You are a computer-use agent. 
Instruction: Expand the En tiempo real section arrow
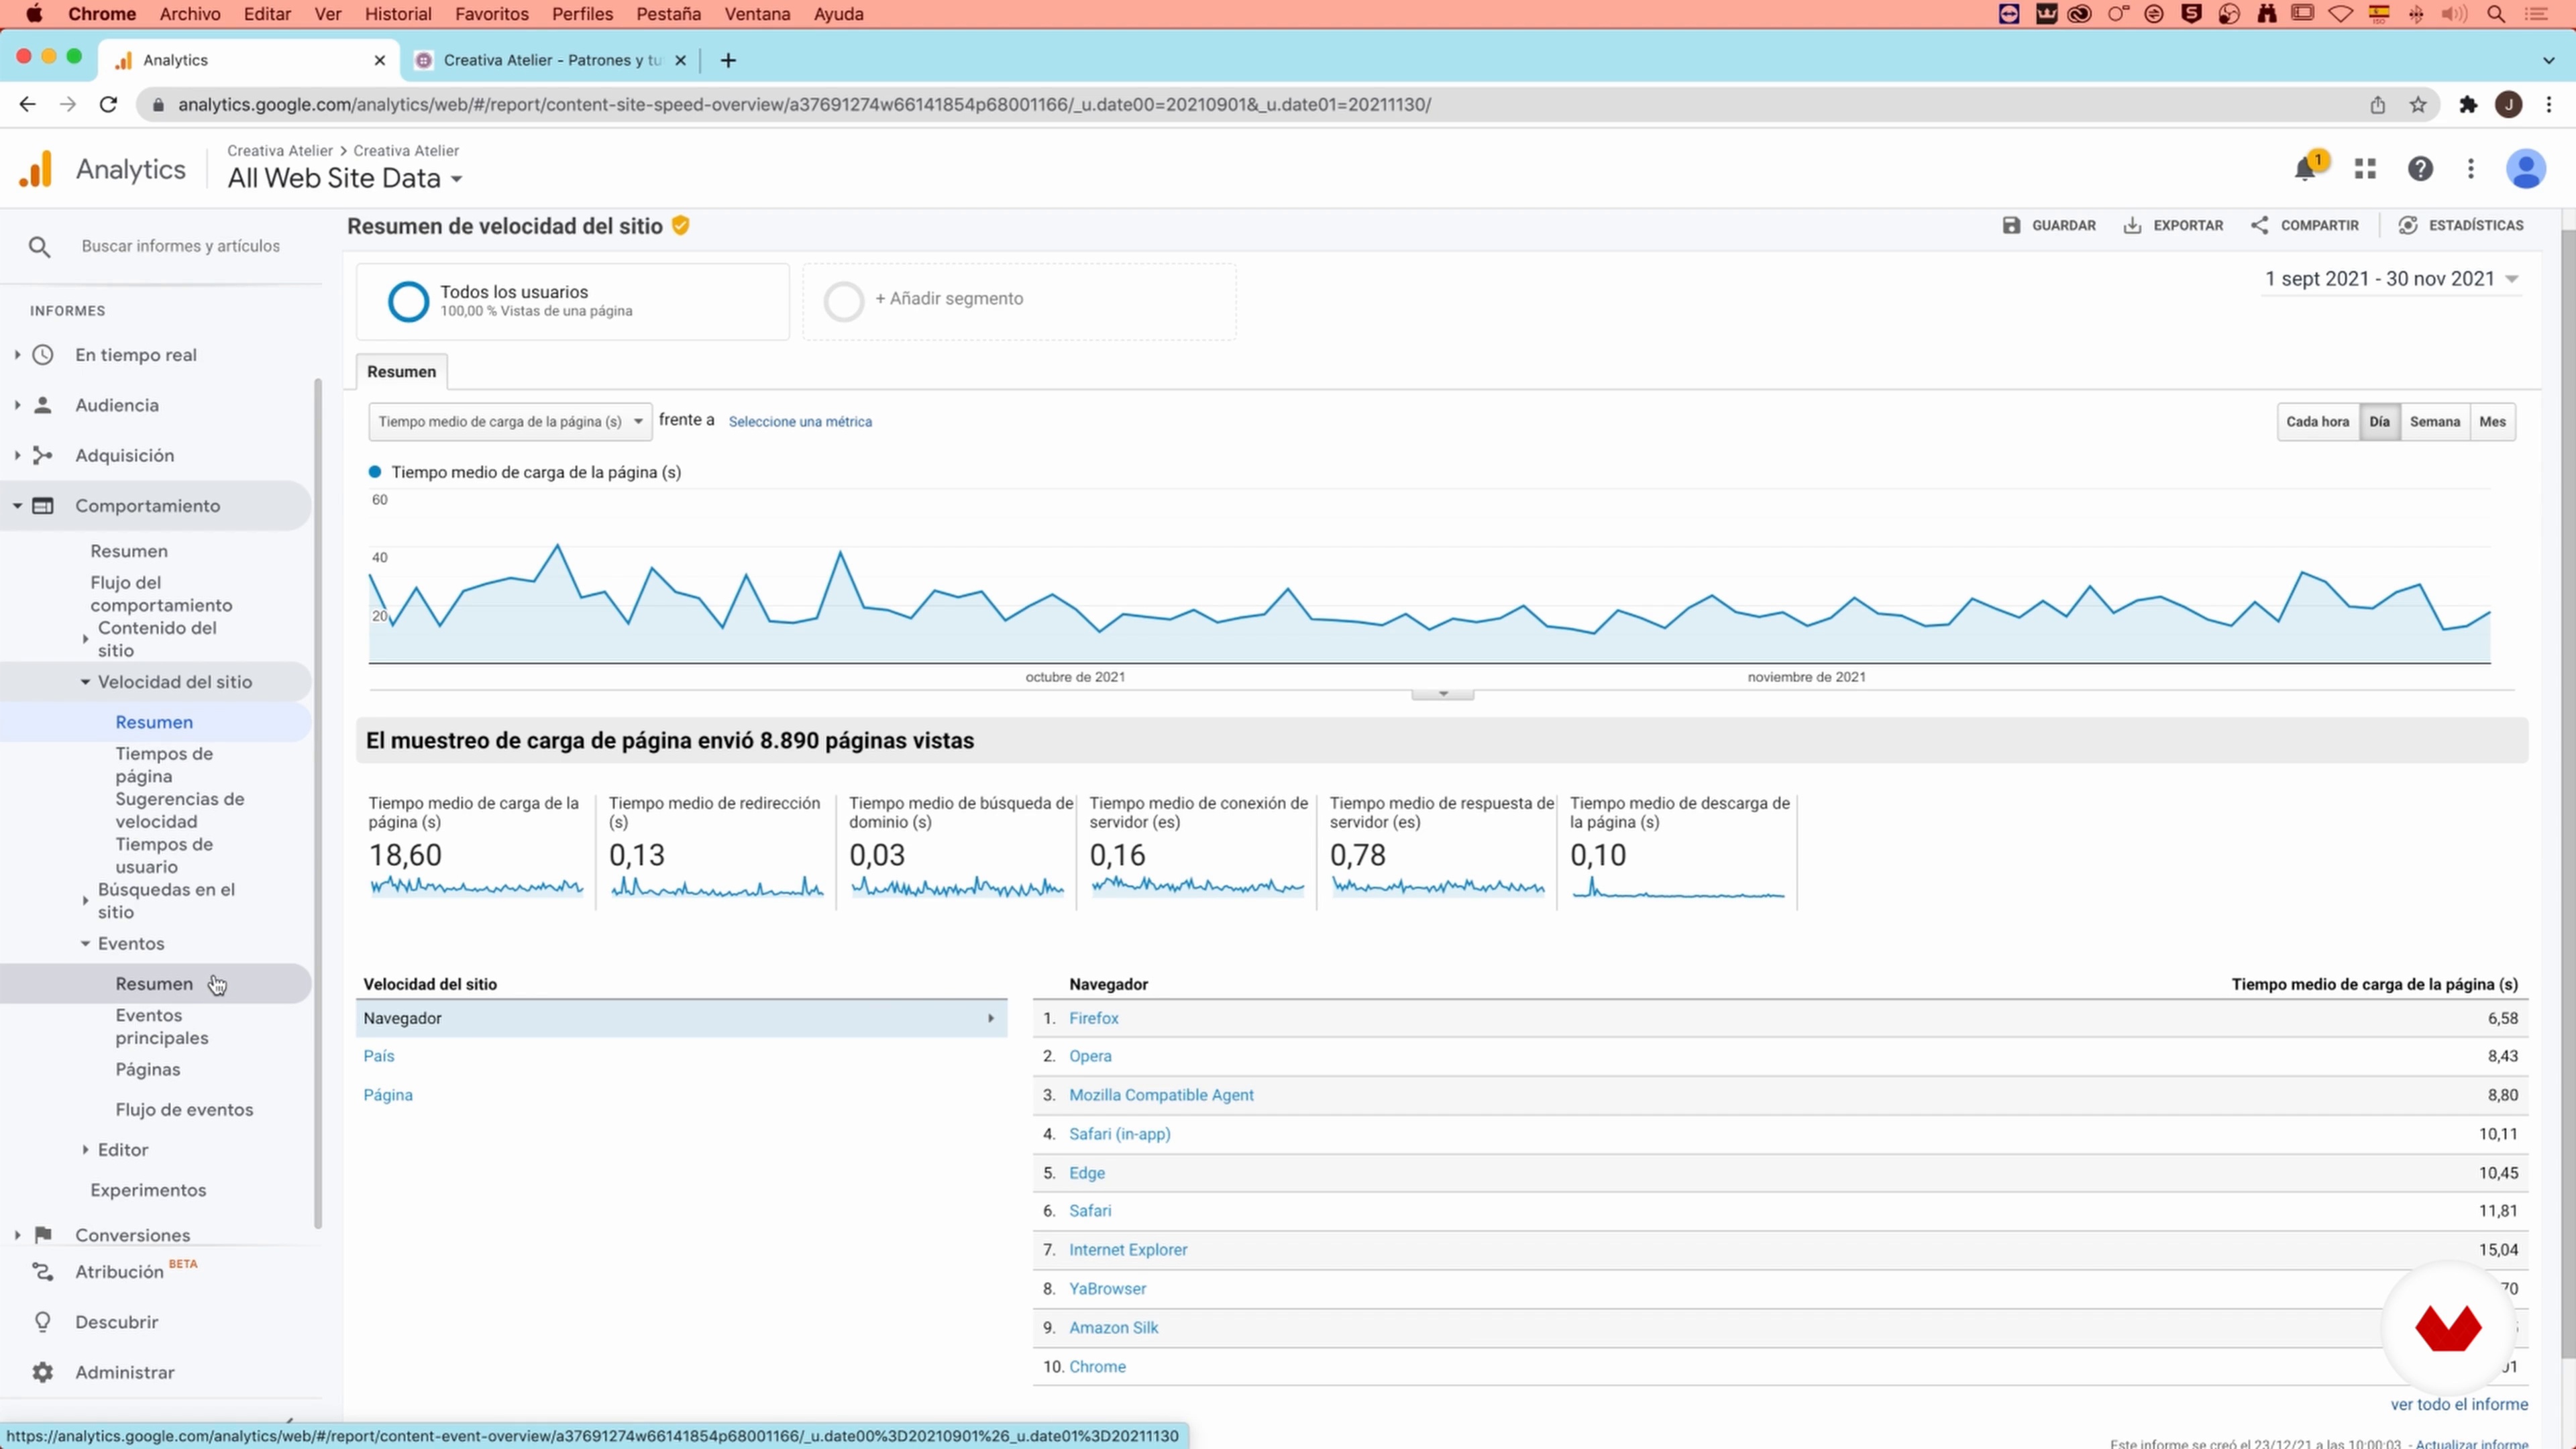tap(17, 355)
